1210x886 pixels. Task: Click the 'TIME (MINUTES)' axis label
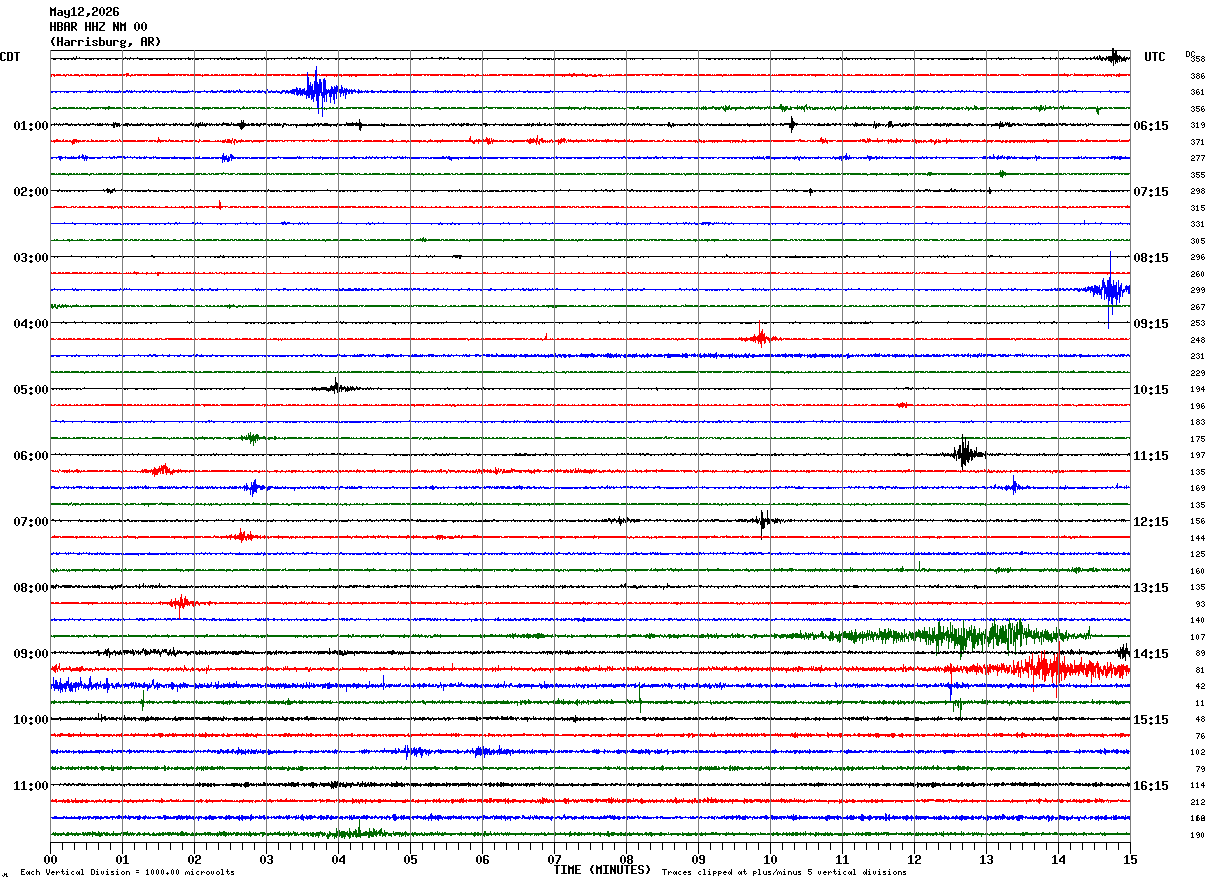602,870
